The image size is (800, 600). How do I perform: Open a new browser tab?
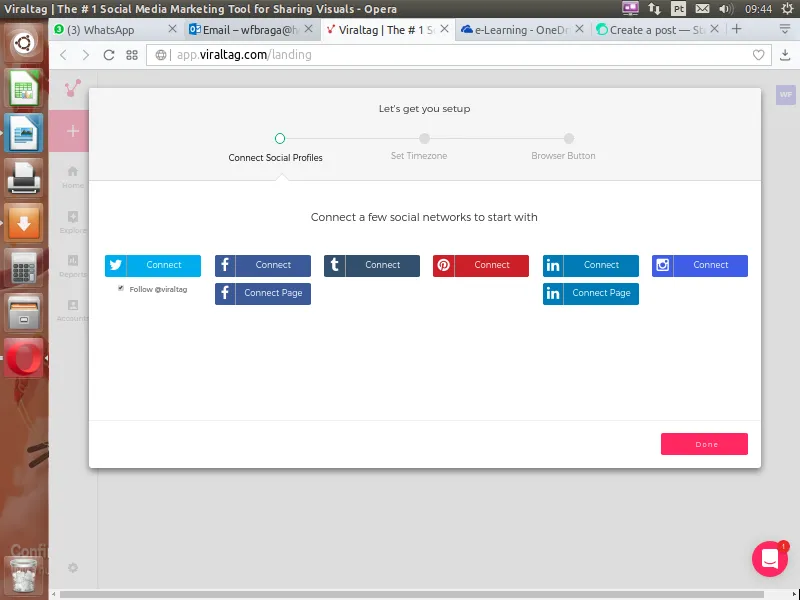coord(736,29)
